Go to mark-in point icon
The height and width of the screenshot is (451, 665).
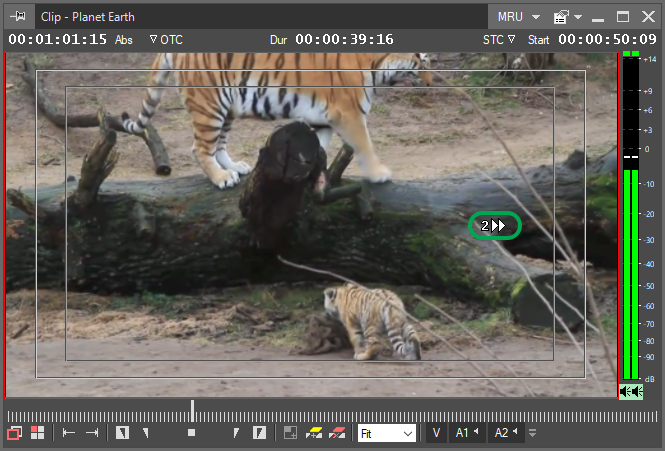pyautogui.click(x=69, y=433)
